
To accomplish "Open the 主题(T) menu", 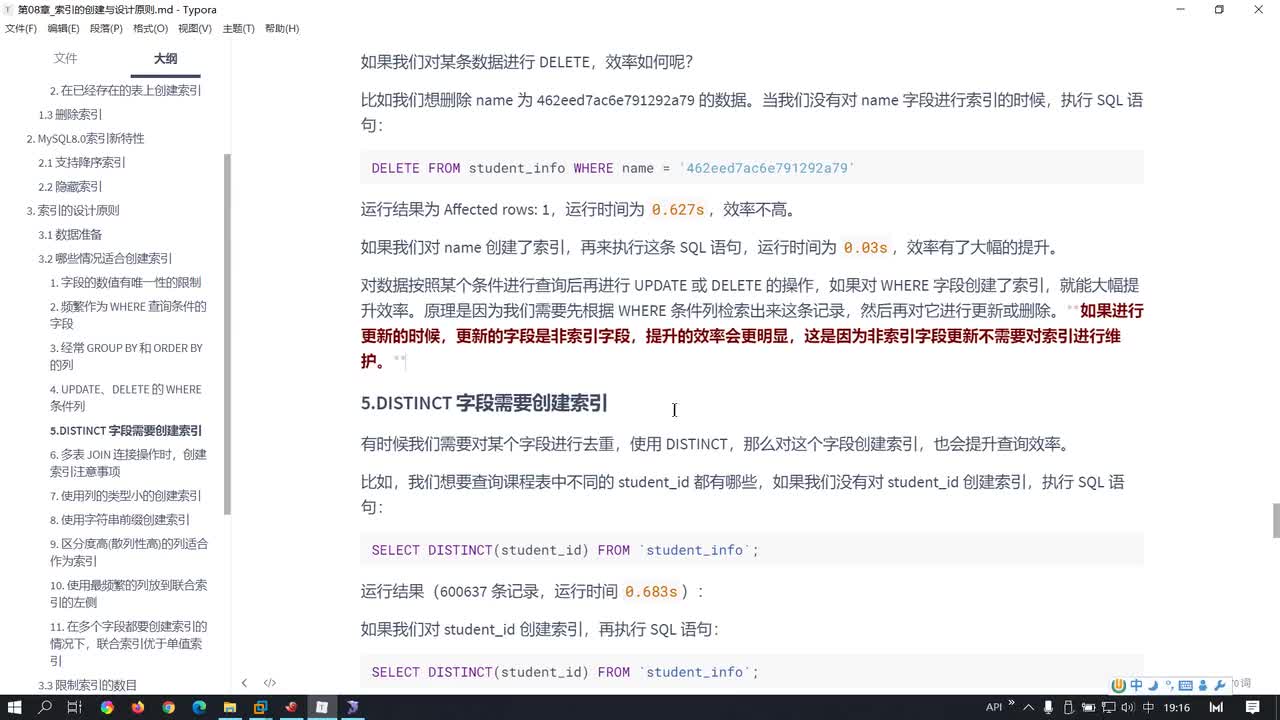I will click(x=238, y=28).
